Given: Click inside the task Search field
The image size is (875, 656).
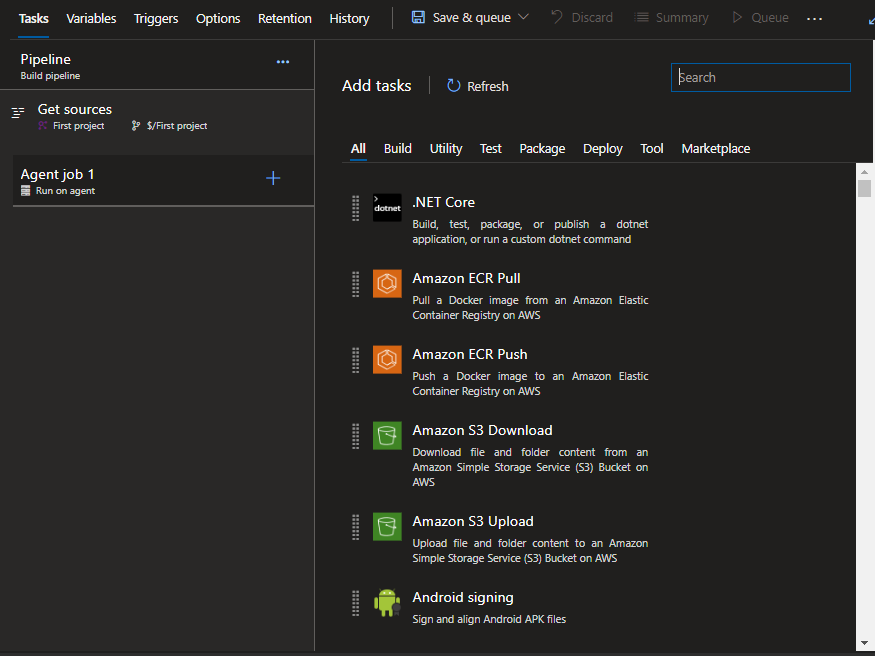Looking at the screenshot, I should click(760, 77).
